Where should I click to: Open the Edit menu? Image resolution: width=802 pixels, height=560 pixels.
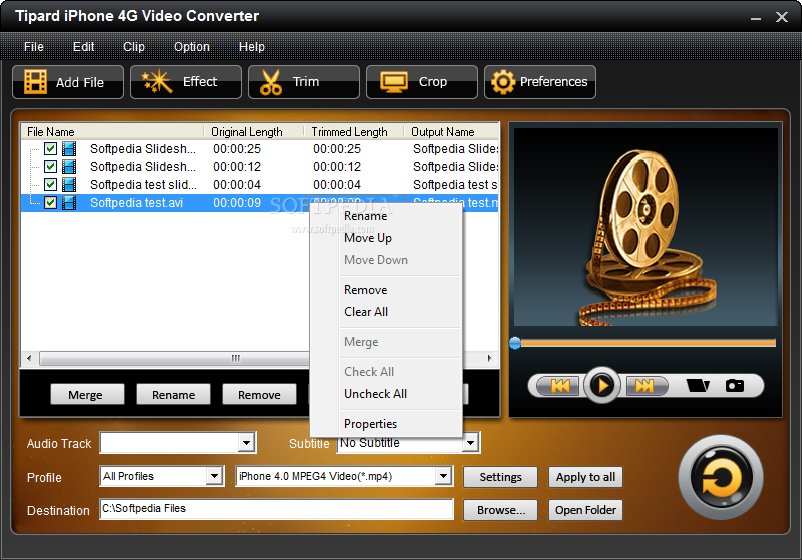pyautogui.click(x=83, y=47)
